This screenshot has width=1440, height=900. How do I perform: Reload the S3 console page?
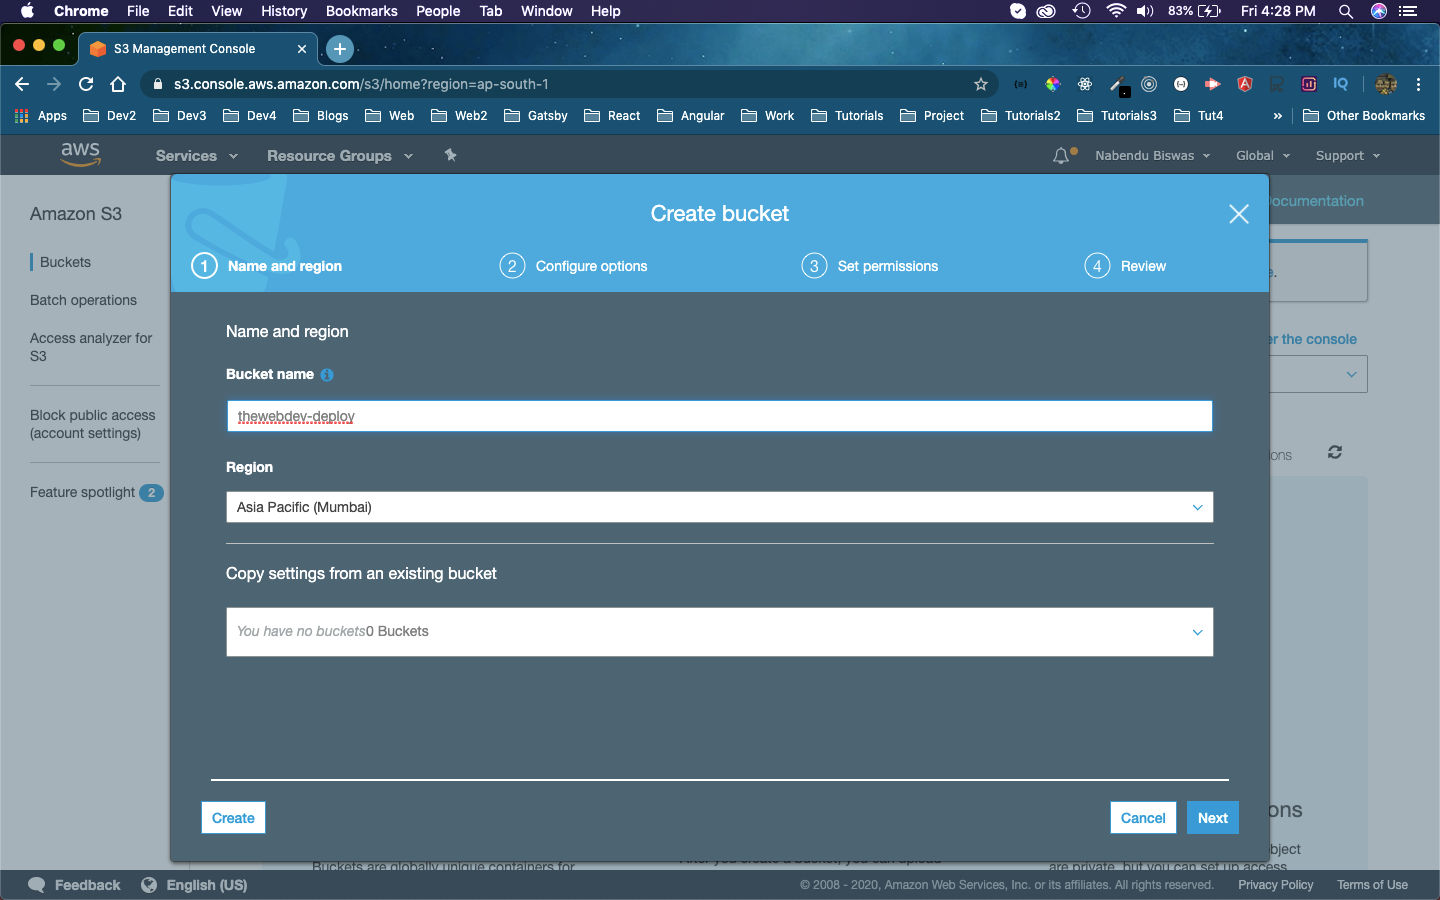click(86, 84)
